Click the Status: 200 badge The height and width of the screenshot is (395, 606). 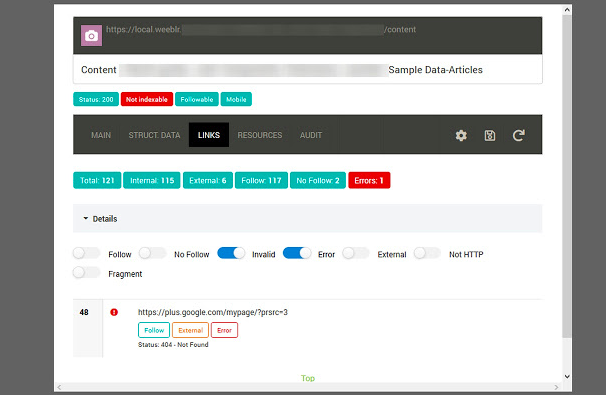coord(96,99)
